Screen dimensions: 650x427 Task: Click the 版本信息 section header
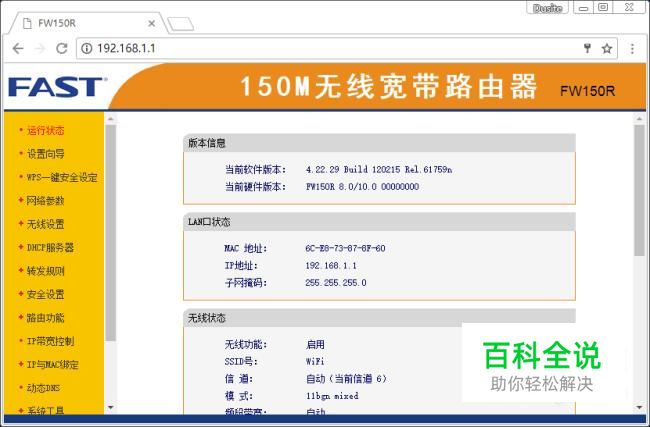pyautogui.click(x=379, y=143)
